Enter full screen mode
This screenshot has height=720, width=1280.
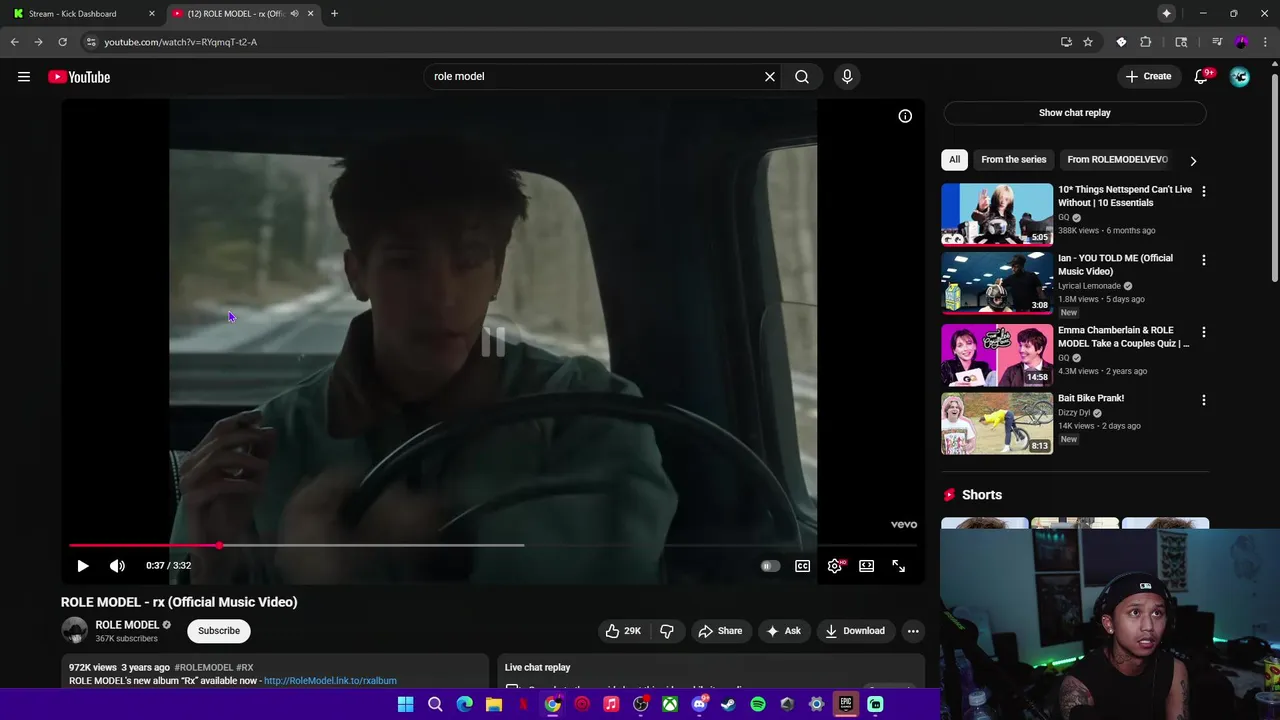coord(899,566)
